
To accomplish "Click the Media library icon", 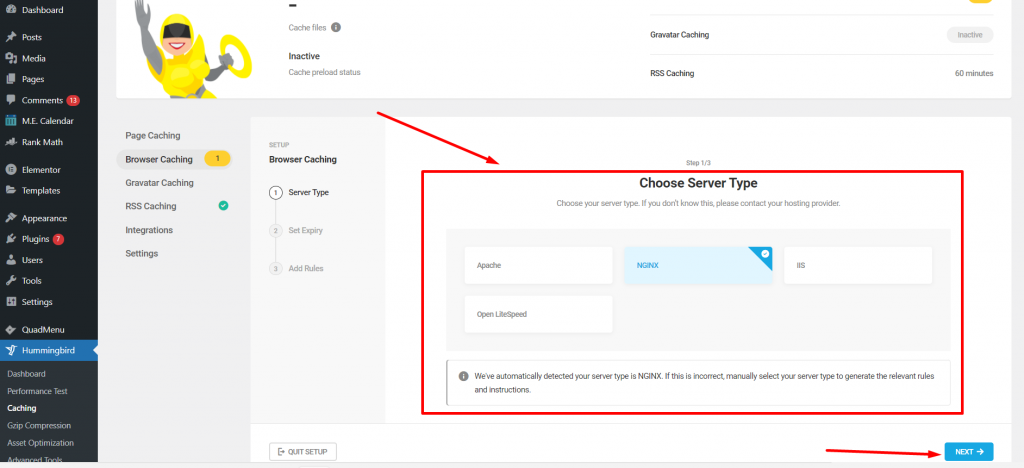I will (11, 58).
